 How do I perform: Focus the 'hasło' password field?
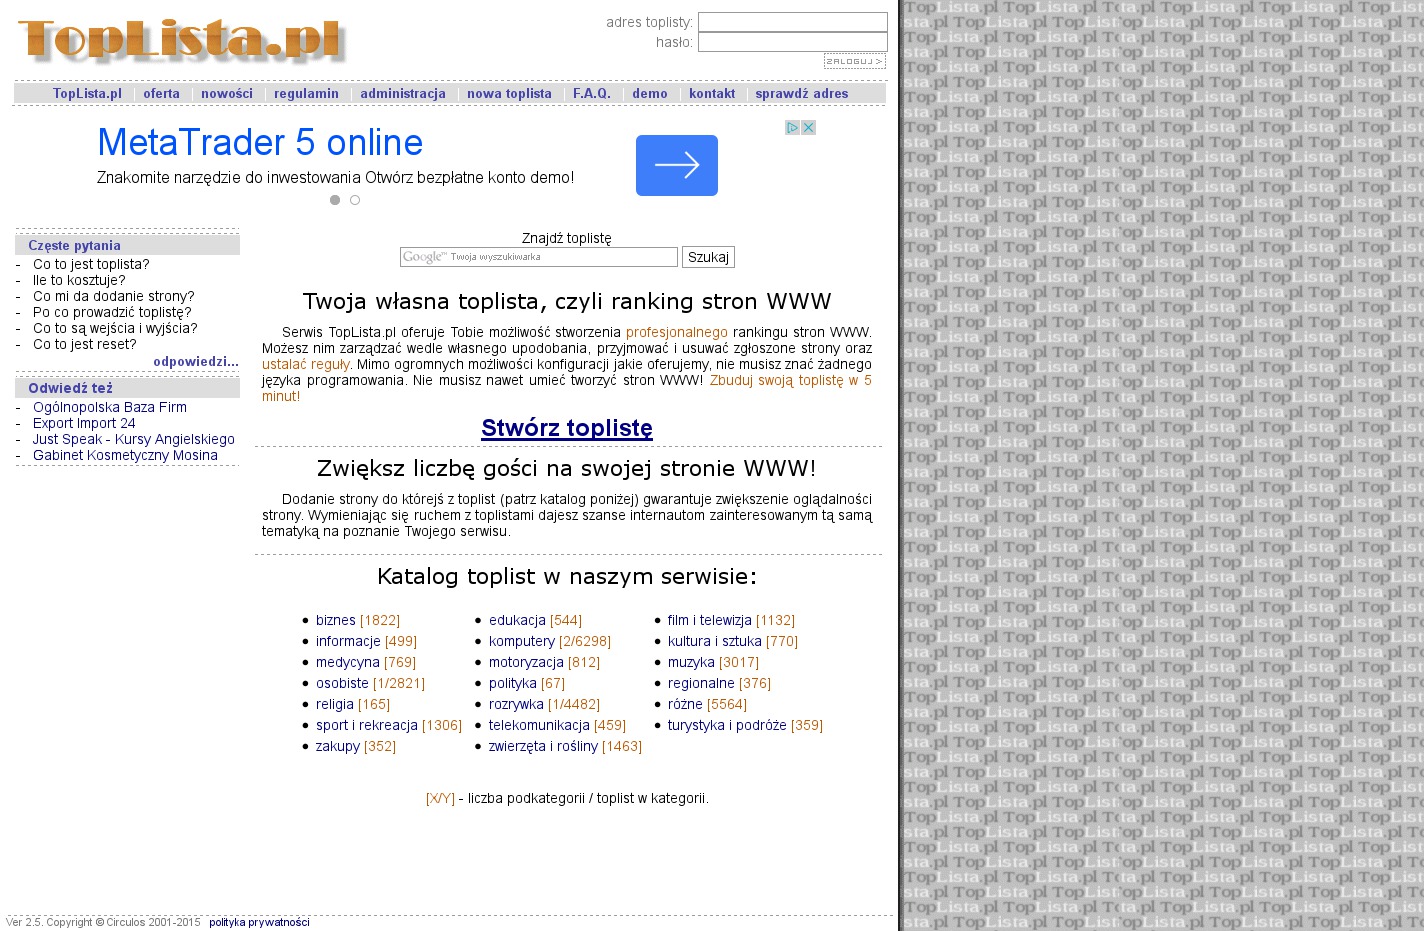pyautogui.click(x=792, y=42)
